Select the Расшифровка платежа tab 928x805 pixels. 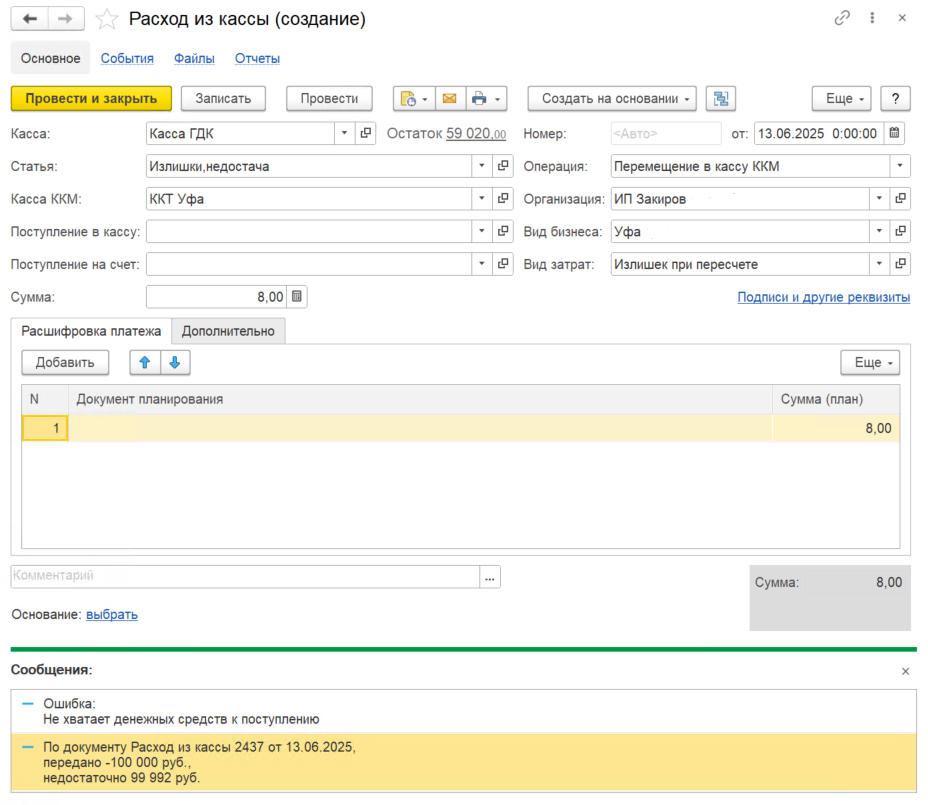click(91, 331)
